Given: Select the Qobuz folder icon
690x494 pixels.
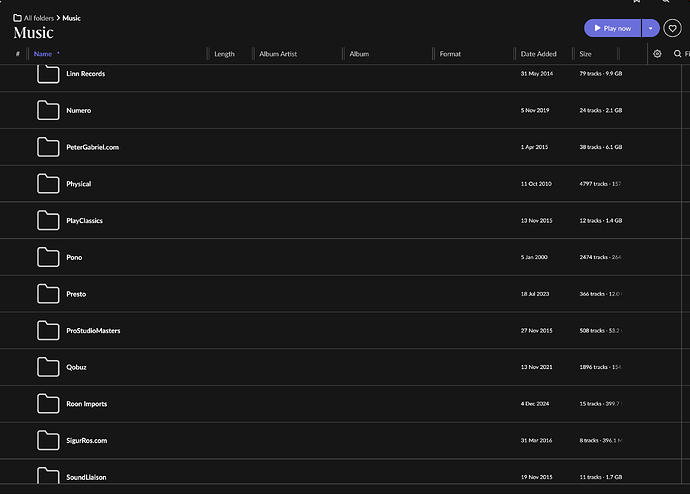Looking at the screenshot, I should (x=48, y=367).
